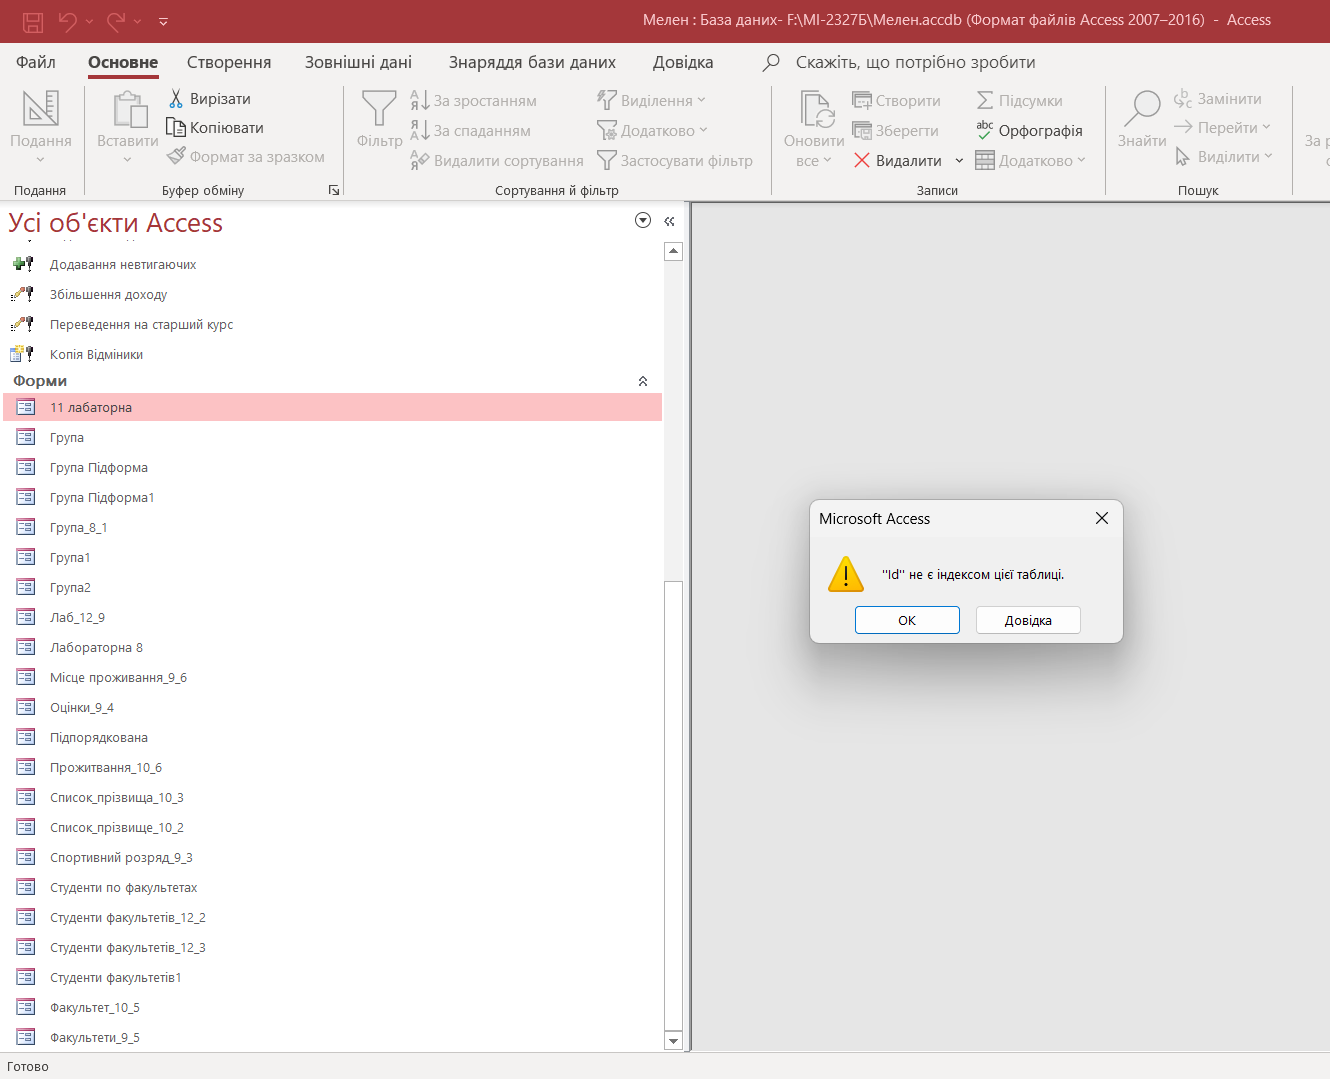The image size is (1330, 1079).
Task: Click Довідка button in the error dialog
Action: [1028, 620]
